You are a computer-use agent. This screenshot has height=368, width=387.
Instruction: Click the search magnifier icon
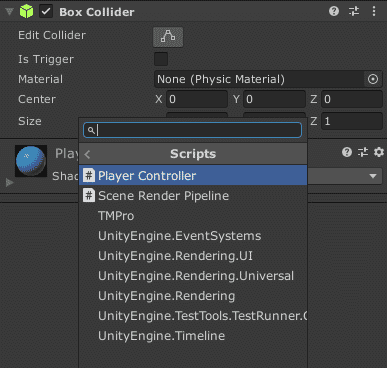91,130
